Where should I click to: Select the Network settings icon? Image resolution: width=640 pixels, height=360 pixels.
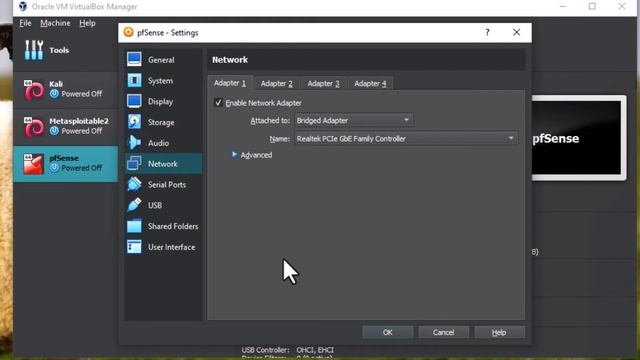[134, 163]
